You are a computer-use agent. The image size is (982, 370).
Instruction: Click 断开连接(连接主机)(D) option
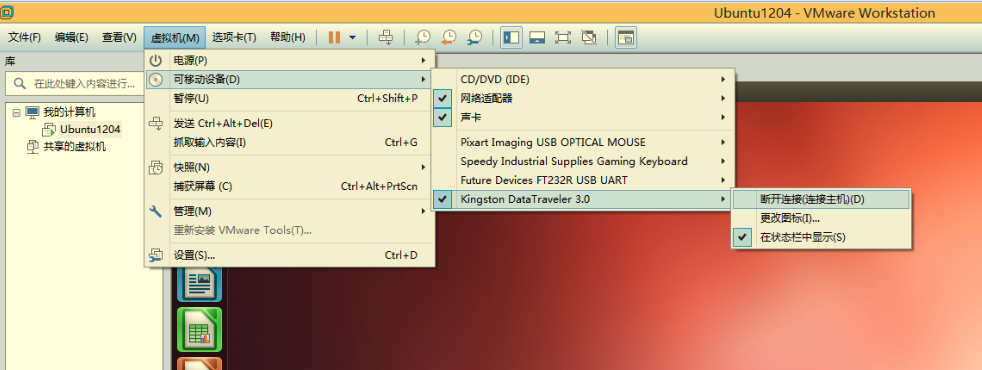[821, 200]
